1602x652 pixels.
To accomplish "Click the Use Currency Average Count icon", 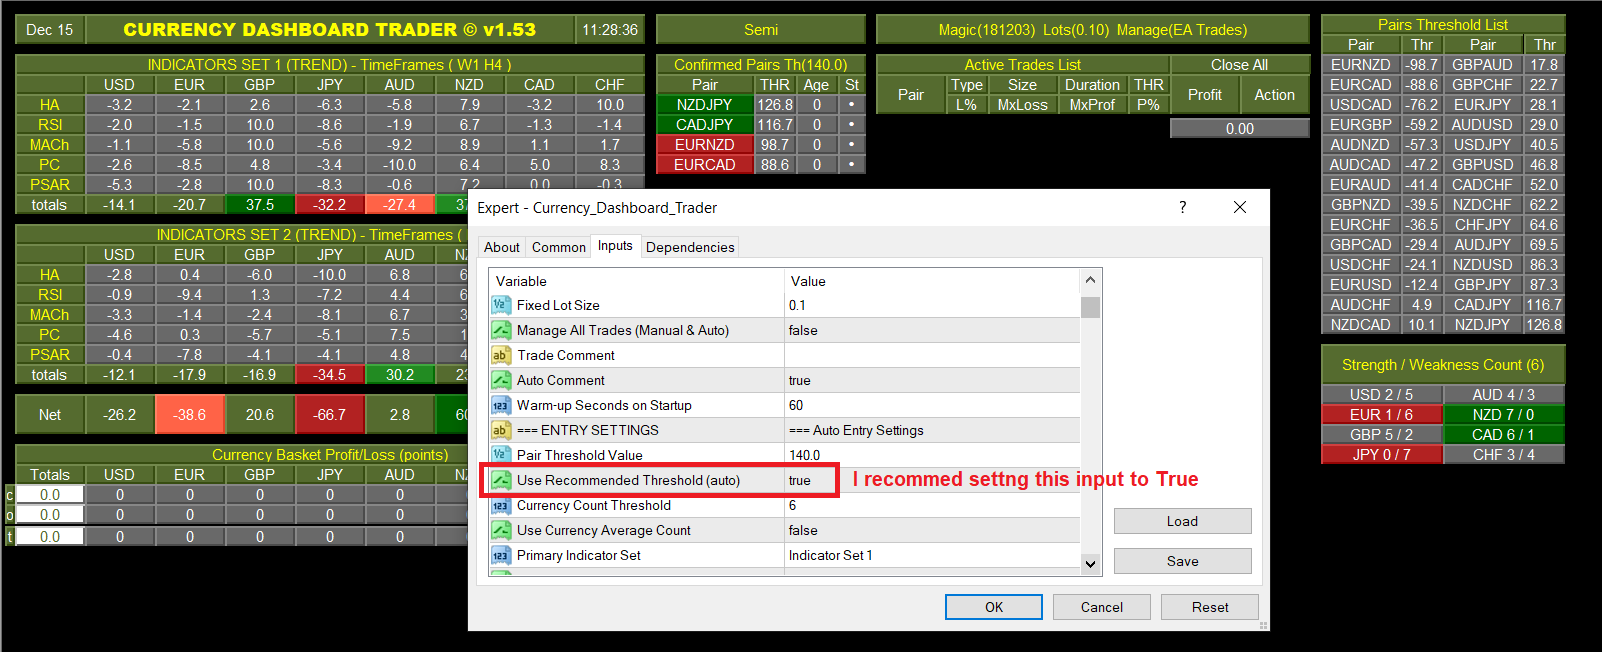I will pos(500,530).
